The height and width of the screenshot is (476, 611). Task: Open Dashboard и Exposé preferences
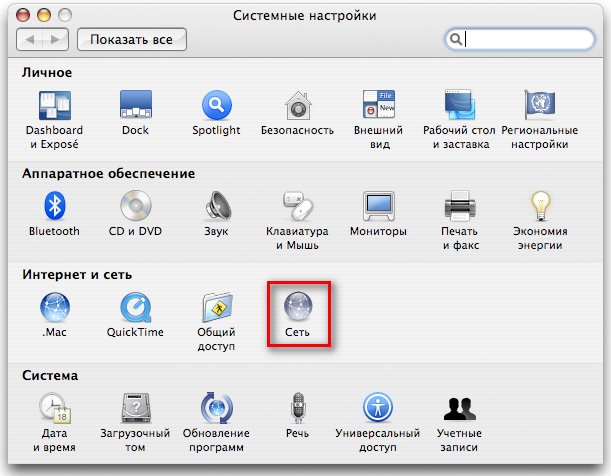54,105
